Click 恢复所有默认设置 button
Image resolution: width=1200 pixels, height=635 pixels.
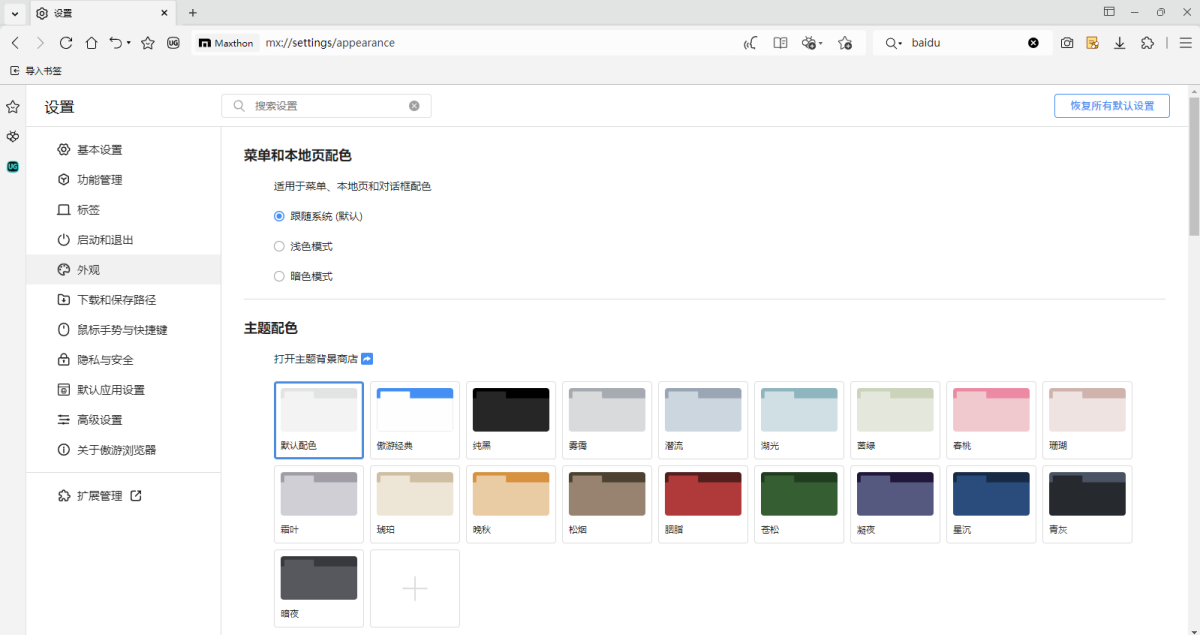pos(1111,105)
